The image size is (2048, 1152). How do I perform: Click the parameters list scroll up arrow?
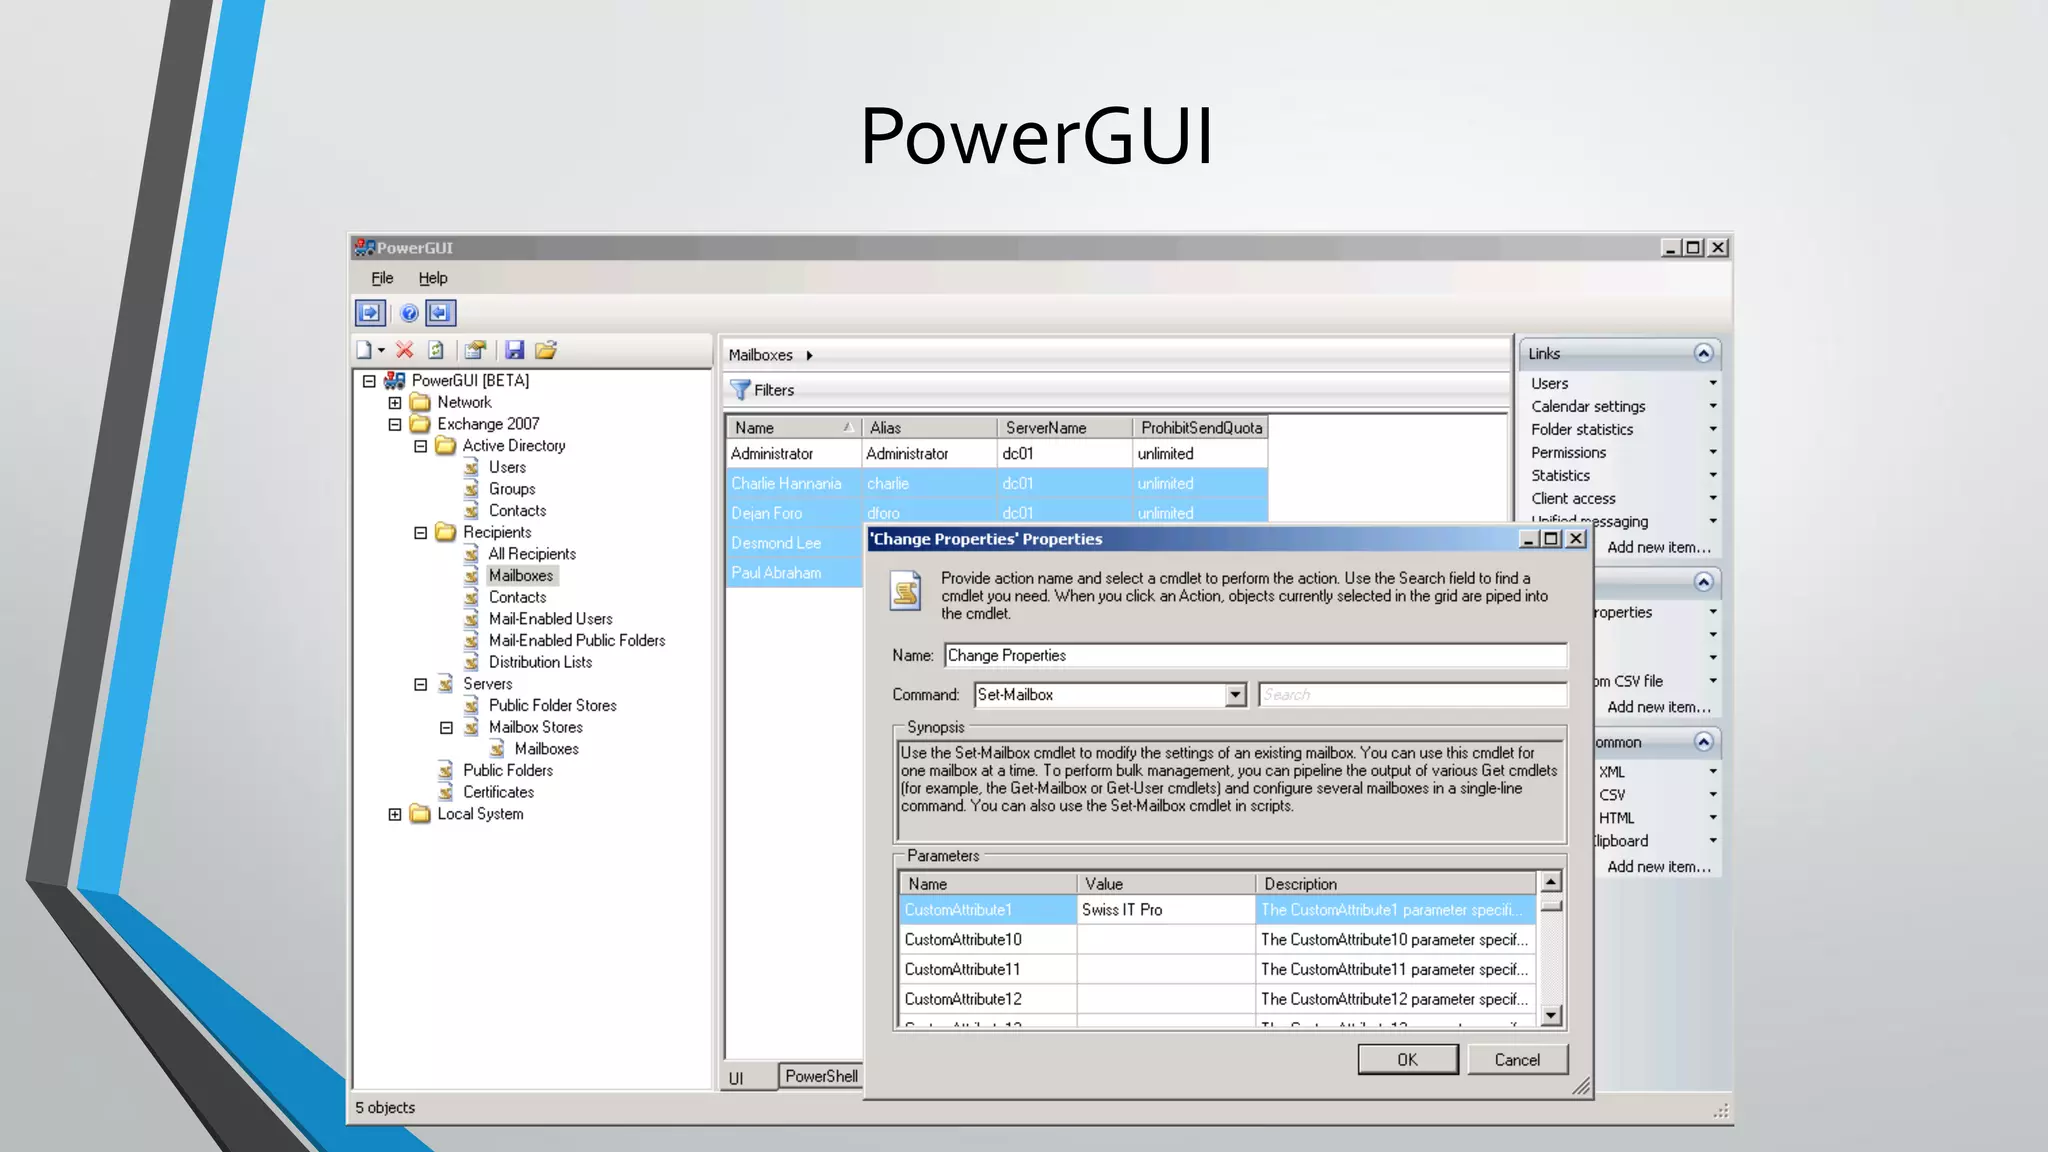pyautogui.click(x=1551, y=882)
